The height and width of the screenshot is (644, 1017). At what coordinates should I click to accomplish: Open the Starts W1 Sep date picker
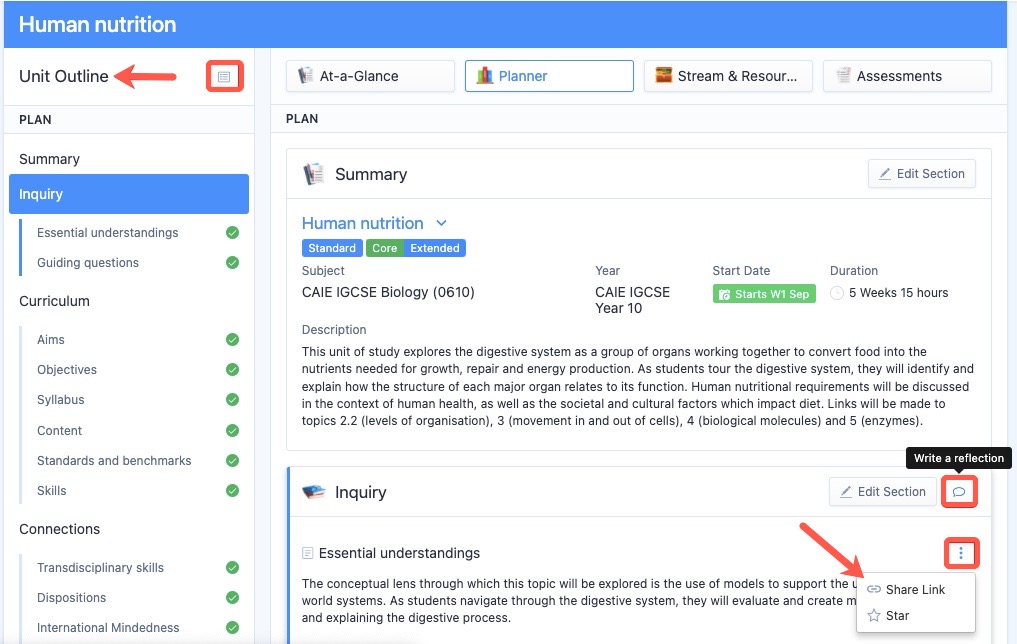(x=764, y=294)
